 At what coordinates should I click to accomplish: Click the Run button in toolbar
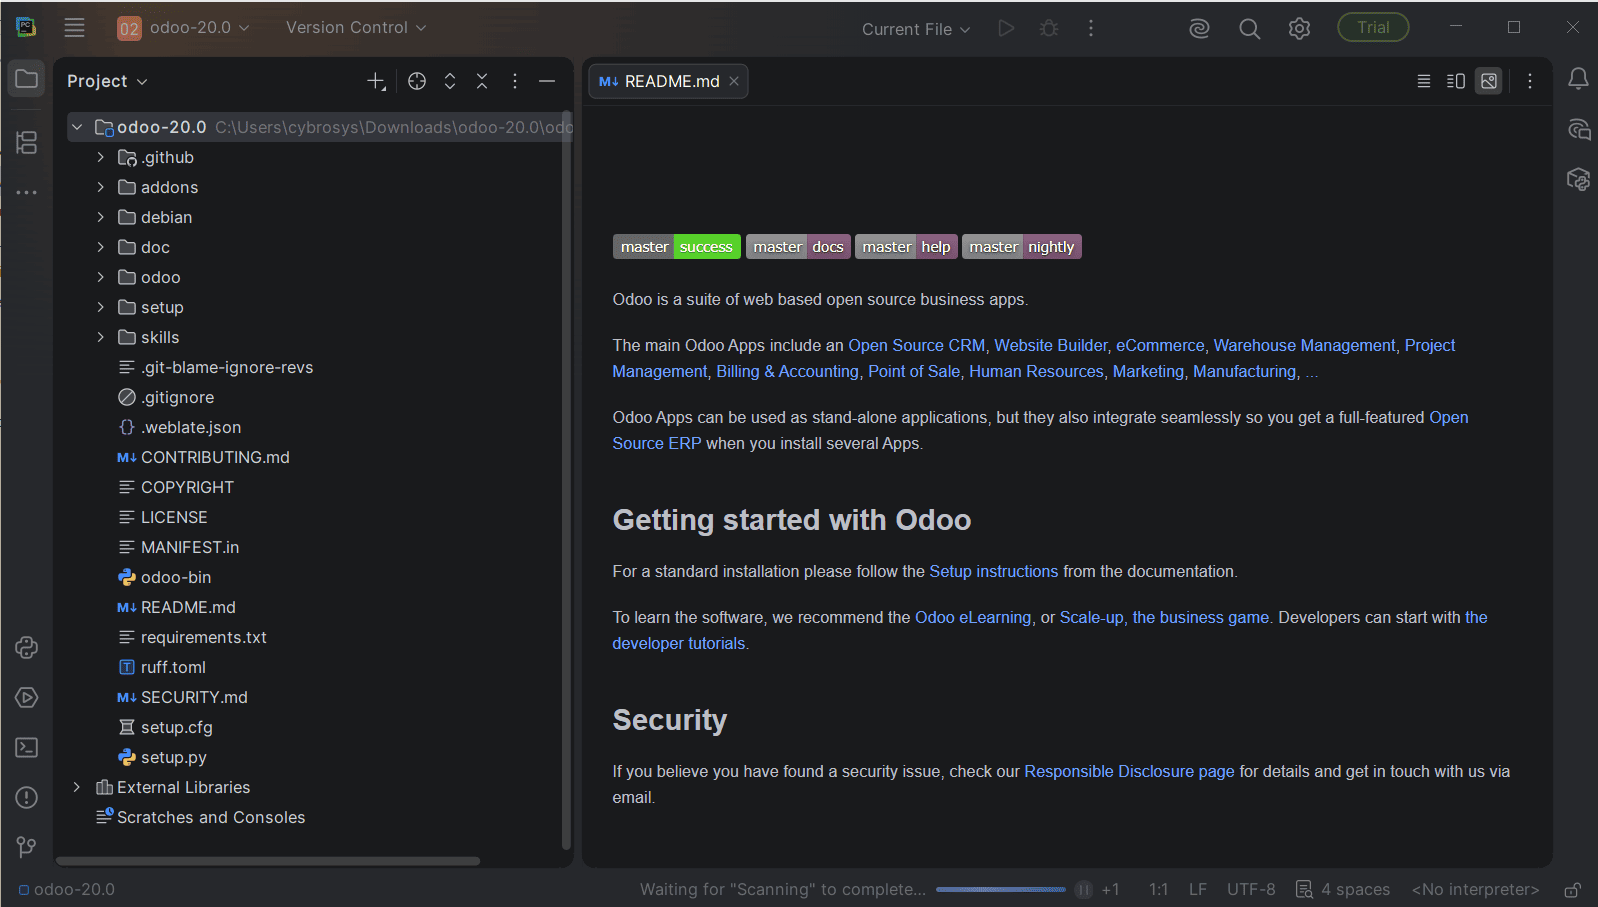[x=1006, y=28]
